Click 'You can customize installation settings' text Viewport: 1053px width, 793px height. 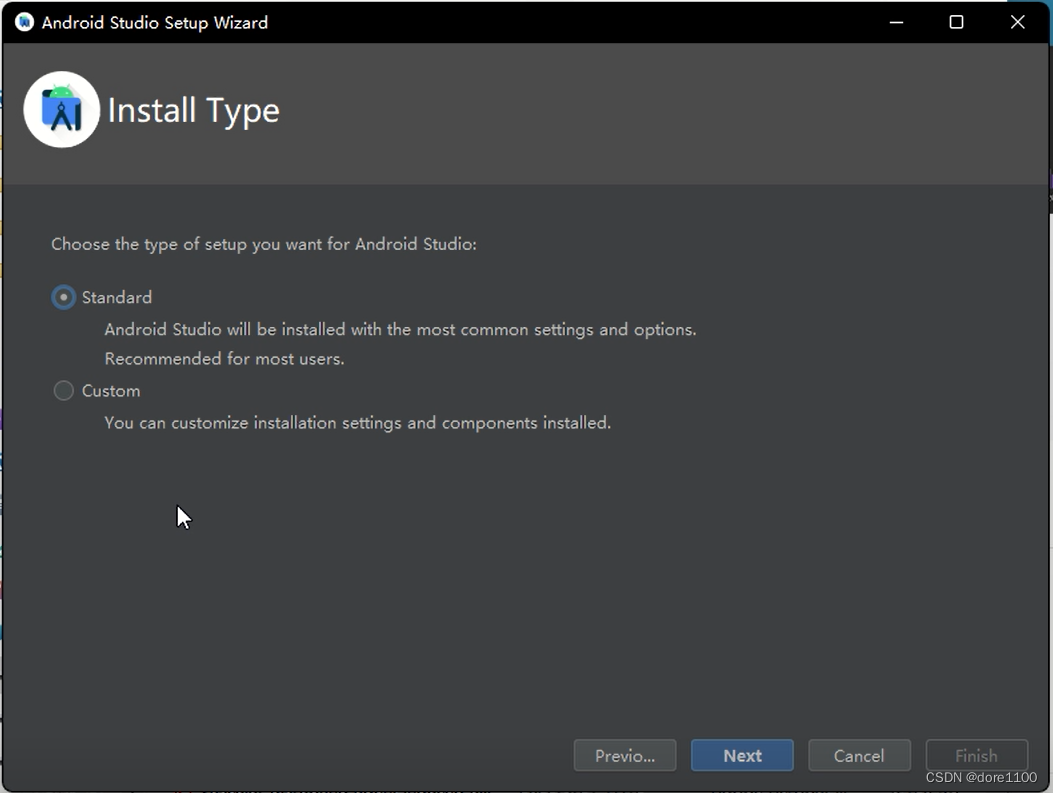[357, 422]
